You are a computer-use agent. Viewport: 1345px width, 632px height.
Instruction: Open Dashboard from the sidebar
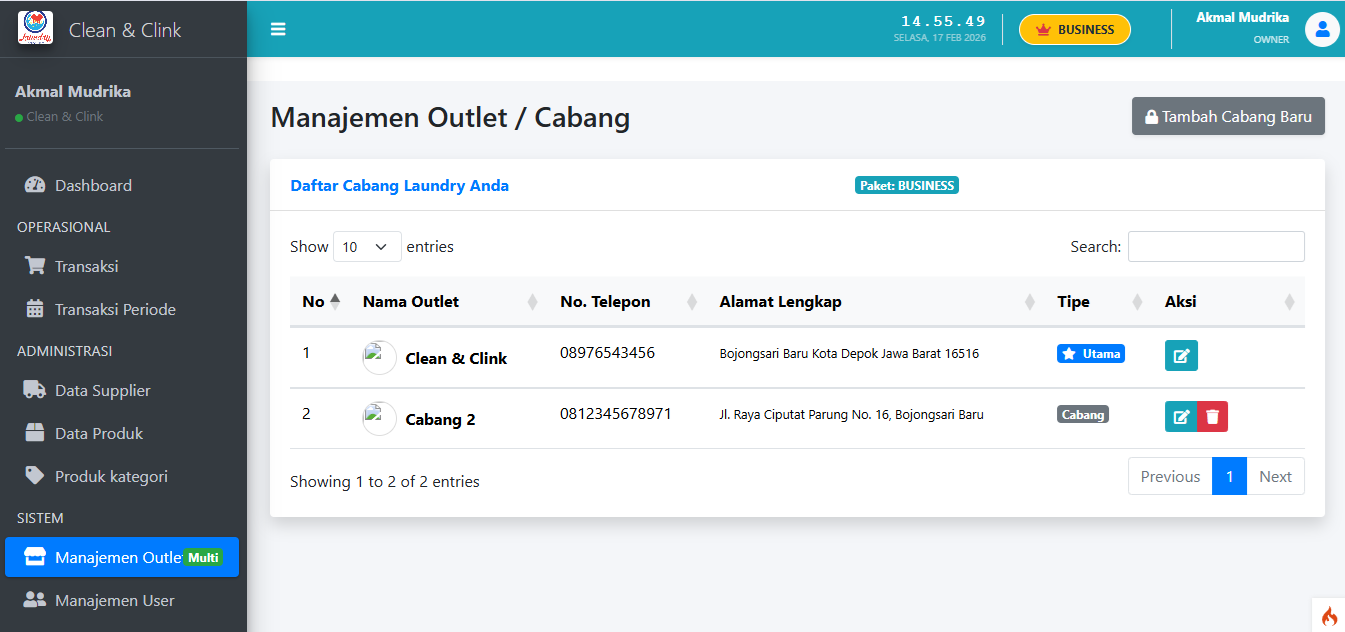tap(93, 185)
